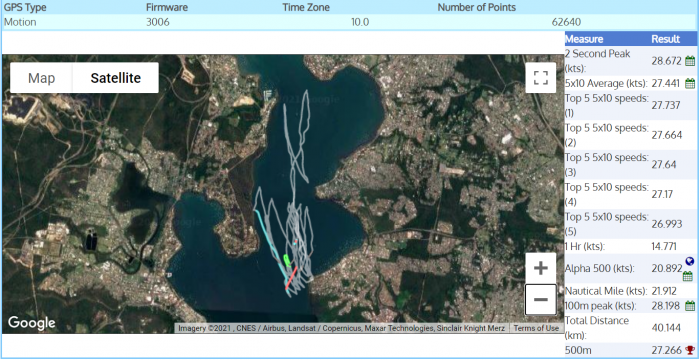Select the Satellite map type
The height and width of the screenshot is (360, 700).
pyautogui.click(x=116, y=78)
